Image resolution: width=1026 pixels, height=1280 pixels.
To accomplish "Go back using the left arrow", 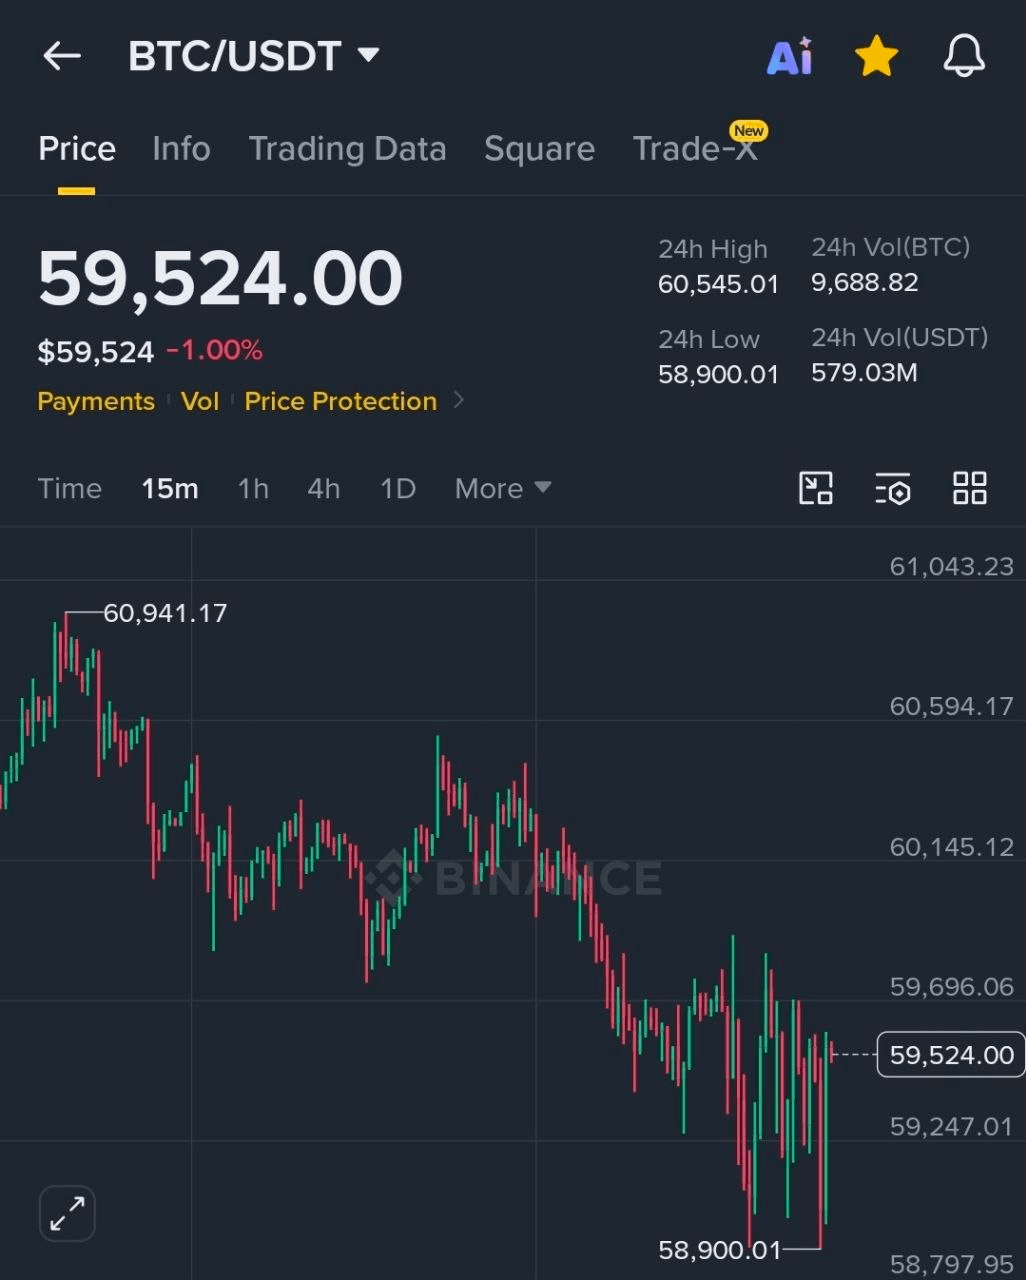I will (61, 56).
